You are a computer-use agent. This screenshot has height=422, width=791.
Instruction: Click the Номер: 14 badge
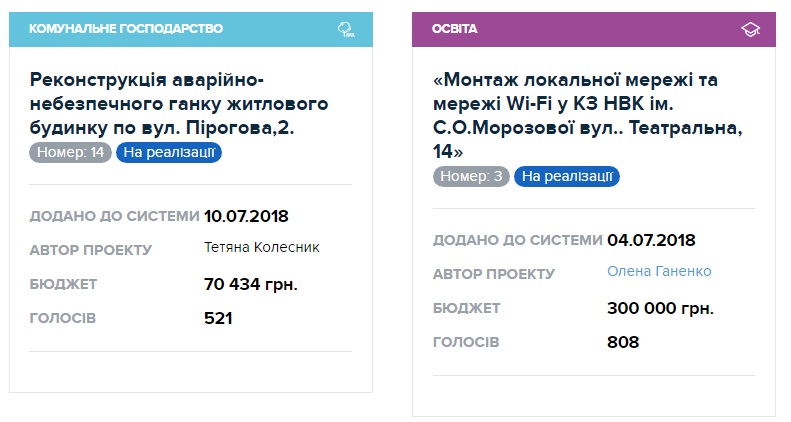pyautogui.click(x=71, y=152)
